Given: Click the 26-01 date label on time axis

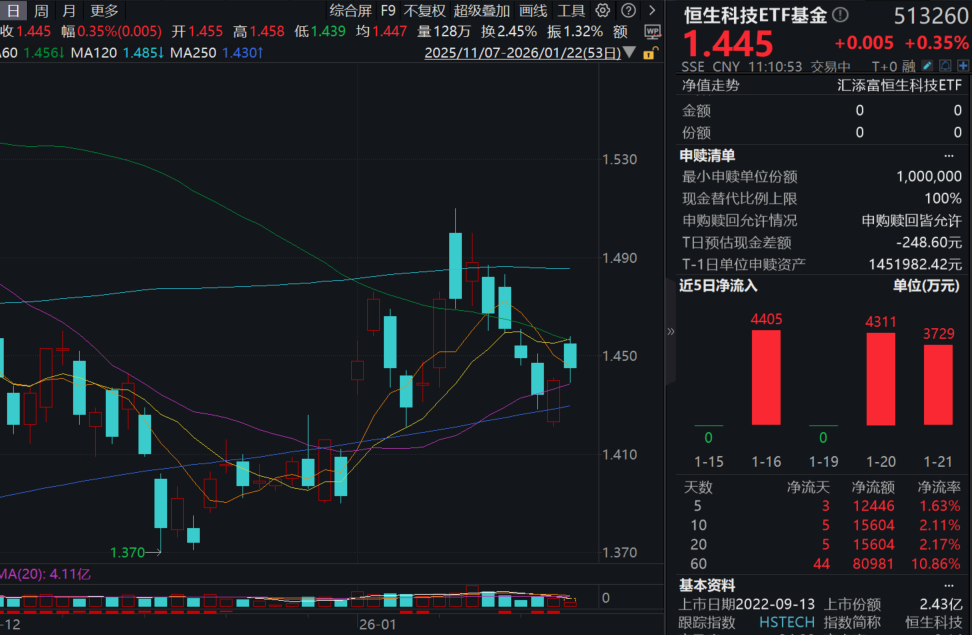Looking at the screenshot, I should 378,624.
